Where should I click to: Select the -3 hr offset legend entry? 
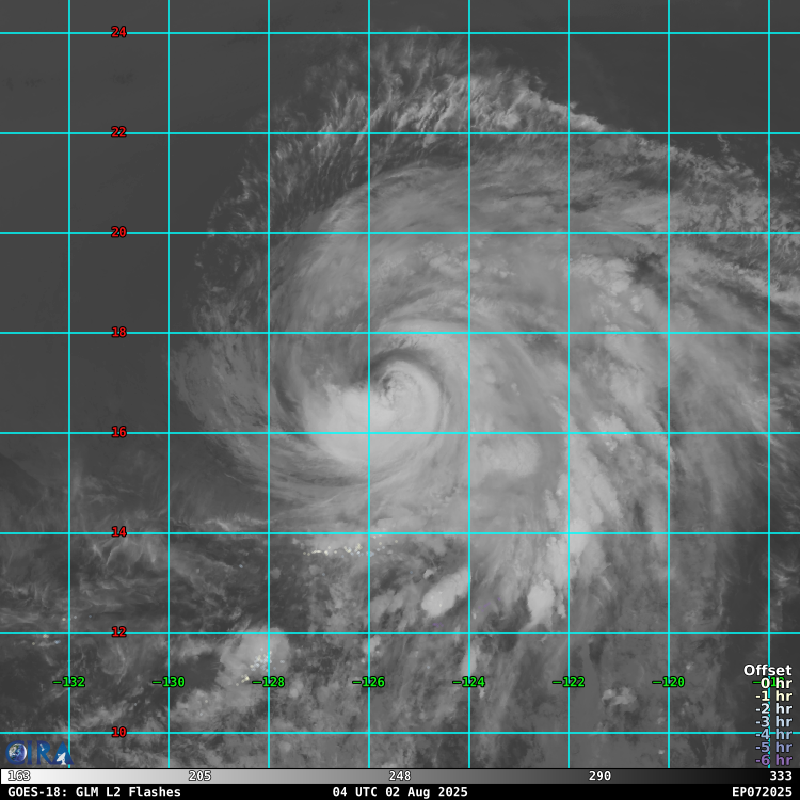tap(773, 722)
